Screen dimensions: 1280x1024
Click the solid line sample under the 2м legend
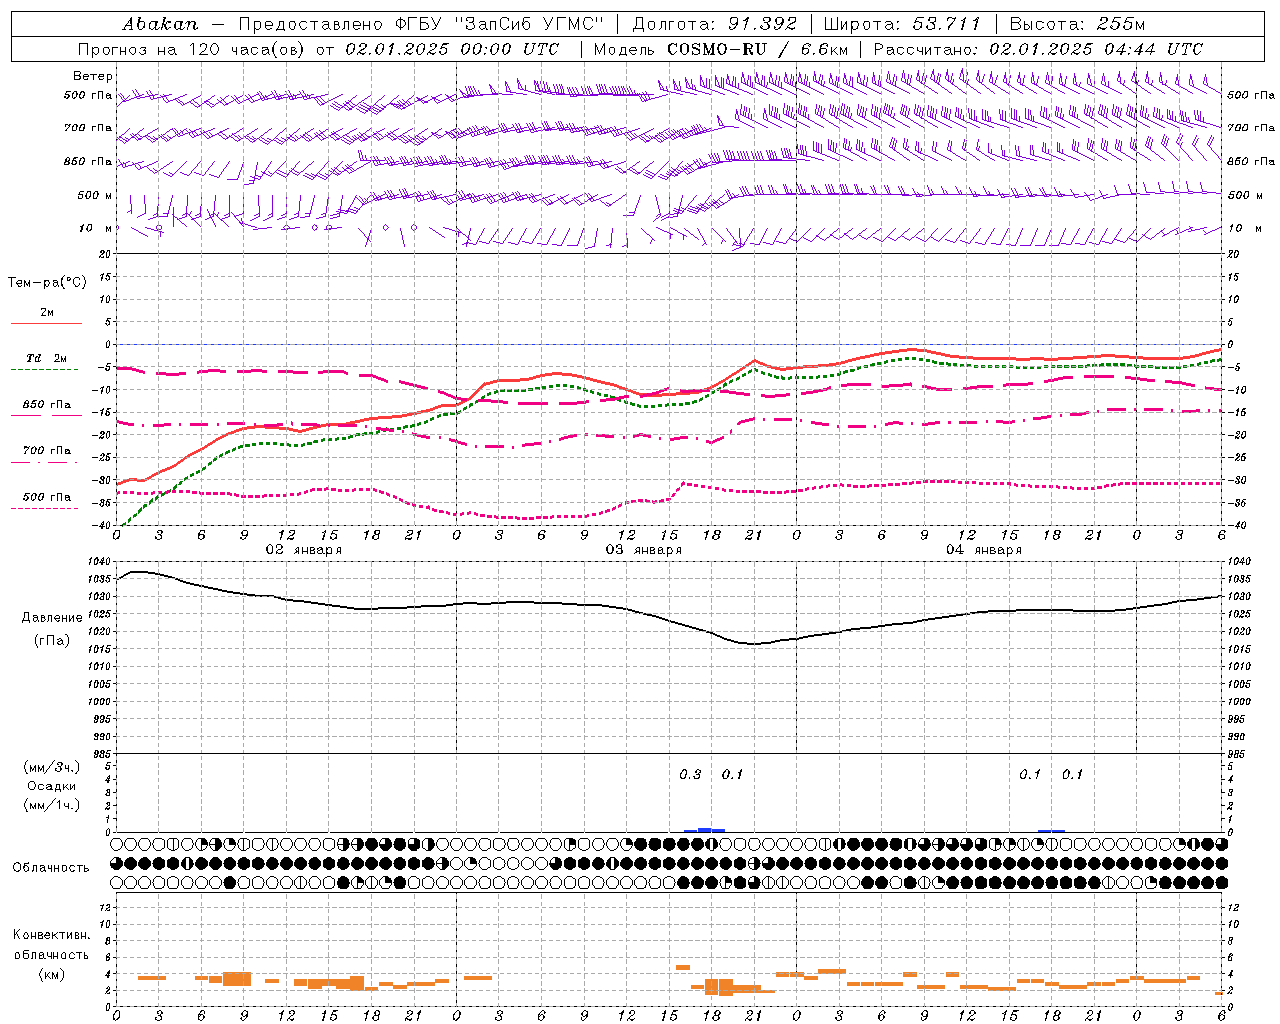coord(46,324)
